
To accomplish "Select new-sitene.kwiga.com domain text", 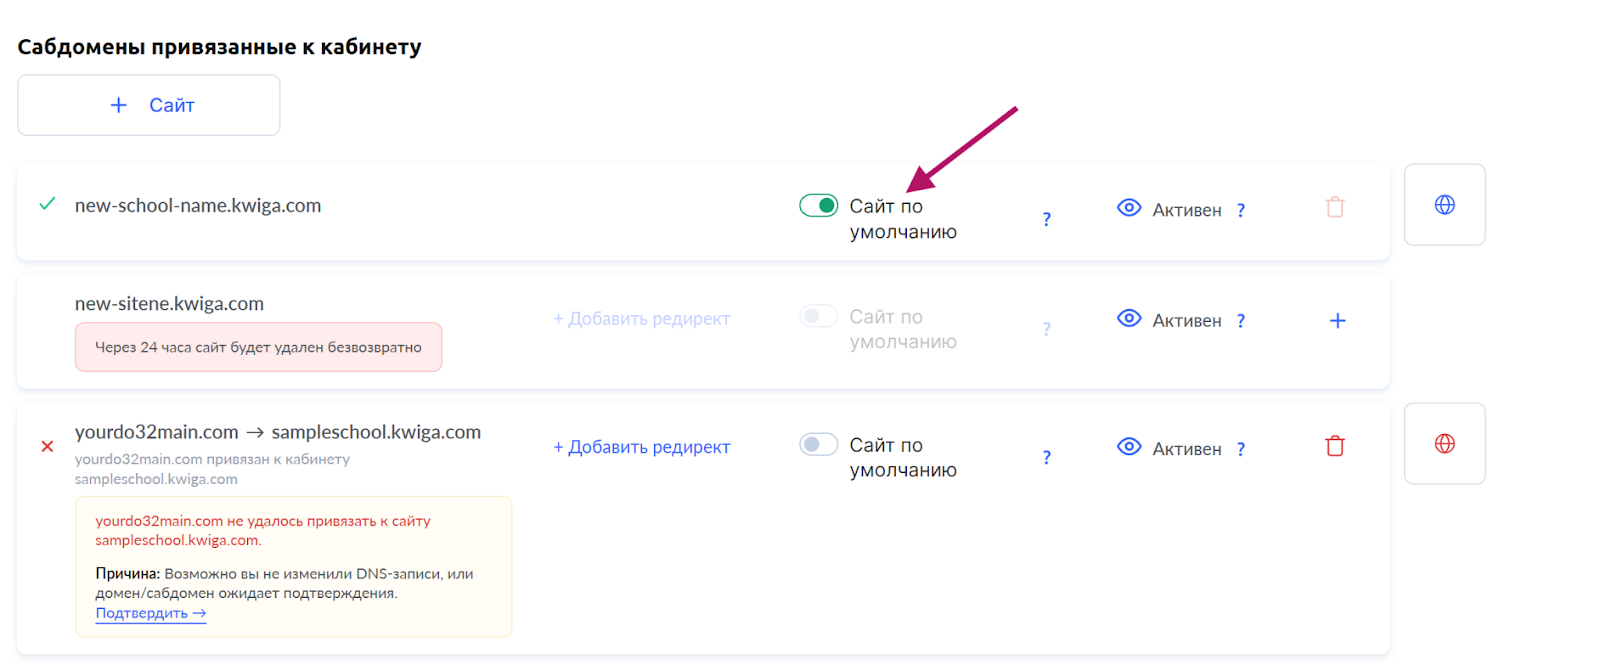I will (169, 303).
